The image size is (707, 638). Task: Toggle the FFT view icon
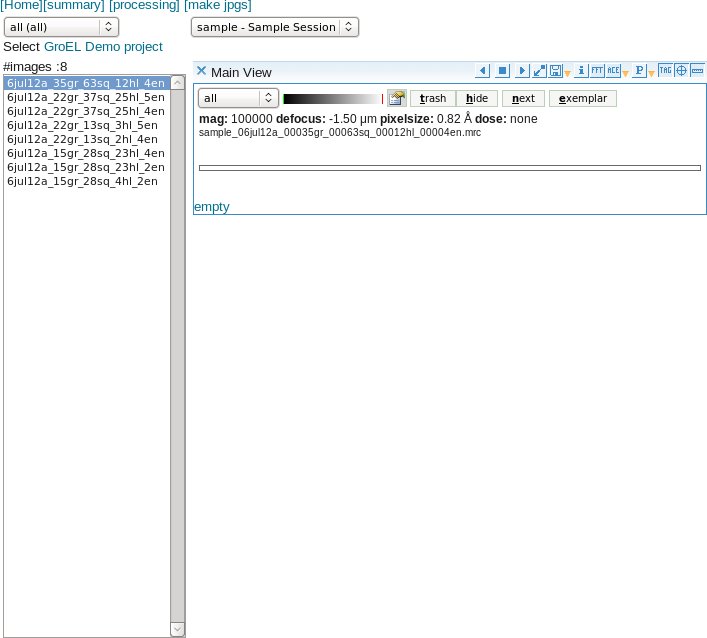597,71
